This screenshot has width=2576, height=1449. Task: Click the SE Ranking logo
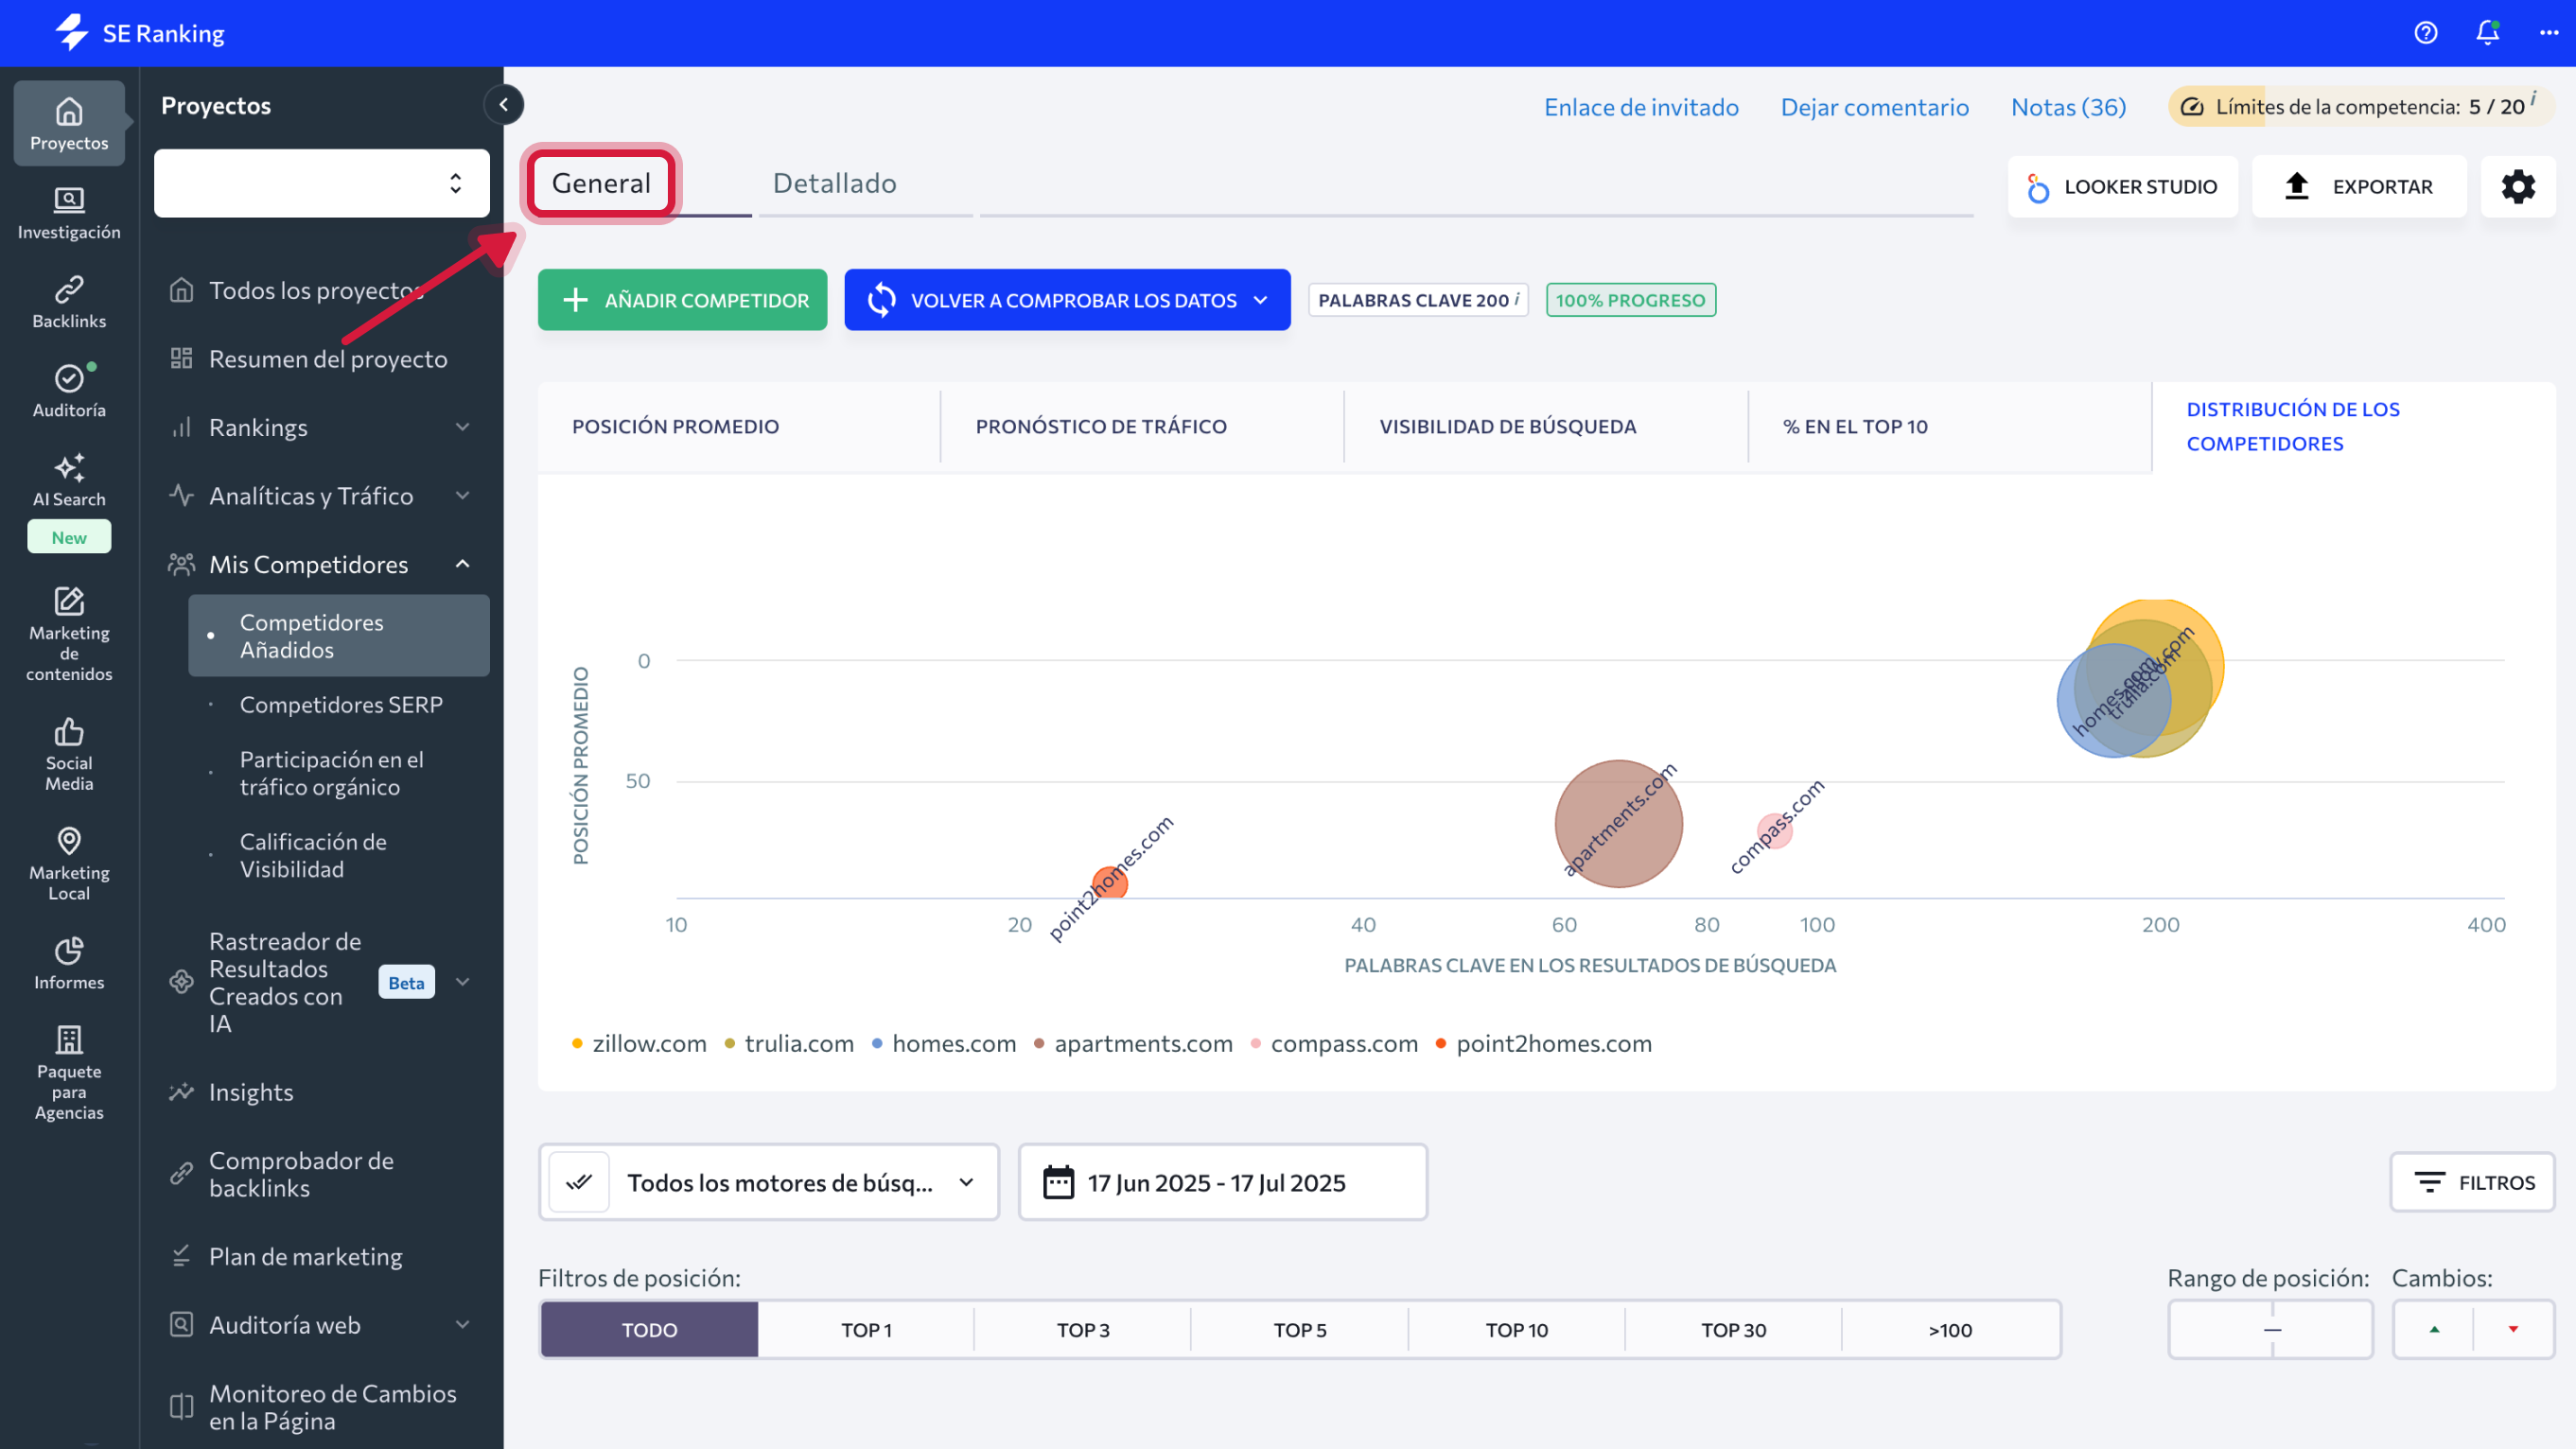(x=140, y=33)
